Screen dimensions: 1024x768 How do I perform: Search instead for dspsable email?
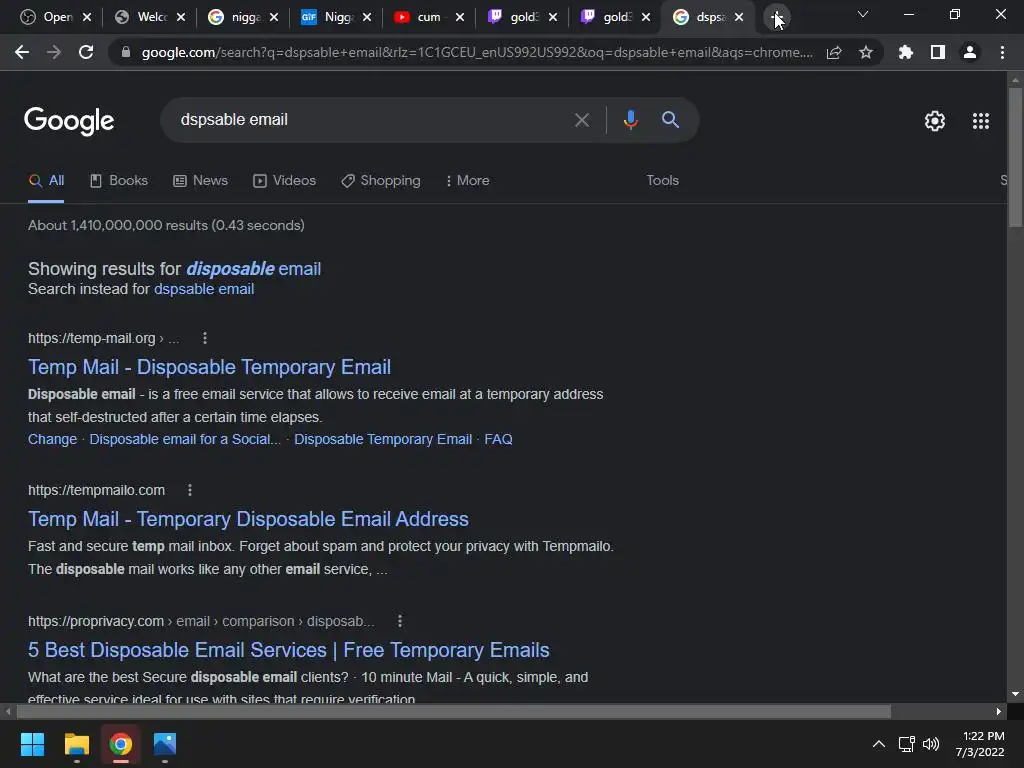click(204, 289)
